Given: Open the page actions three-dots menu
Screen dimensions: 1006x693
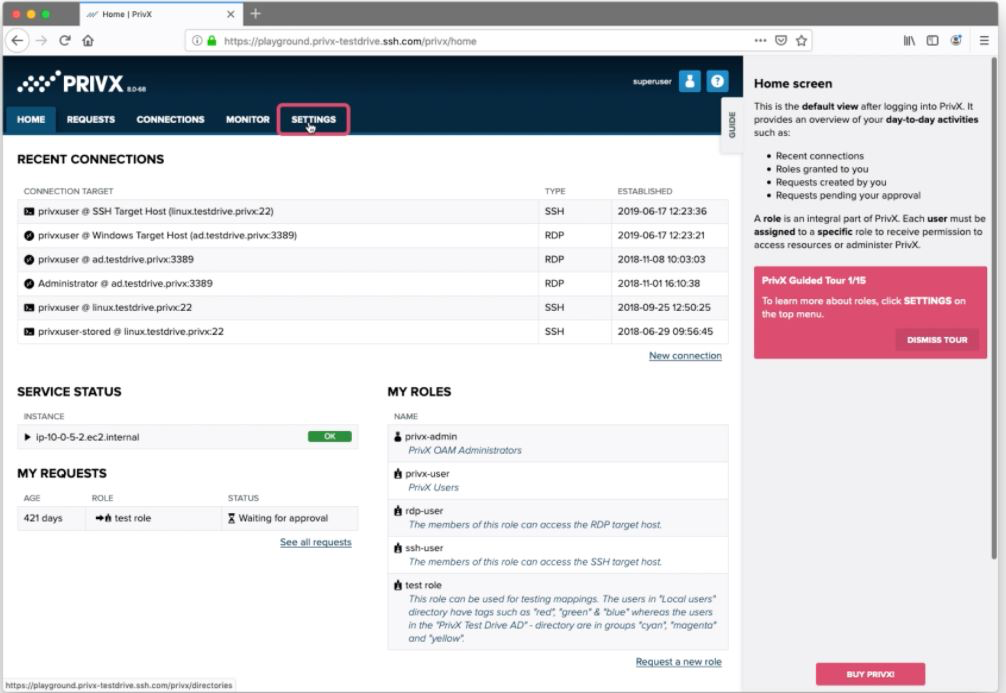Looking at the screenshot, I should (760, 40).
